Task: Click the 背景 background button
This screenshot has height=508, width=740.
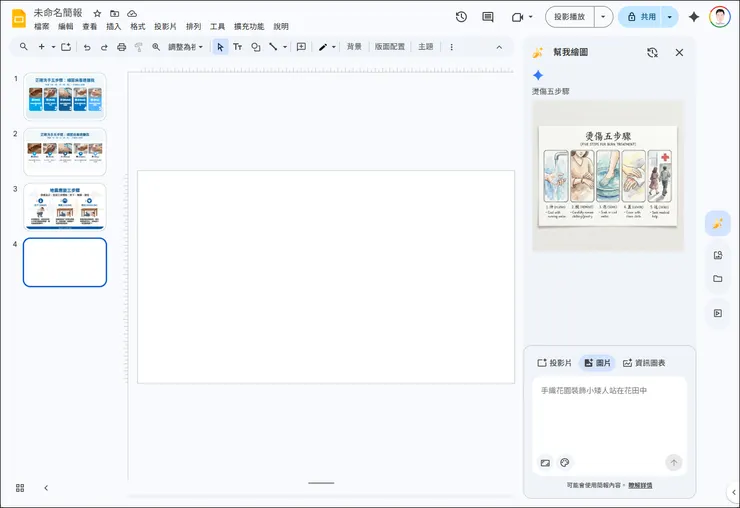Action: click(x=354, y=47)
